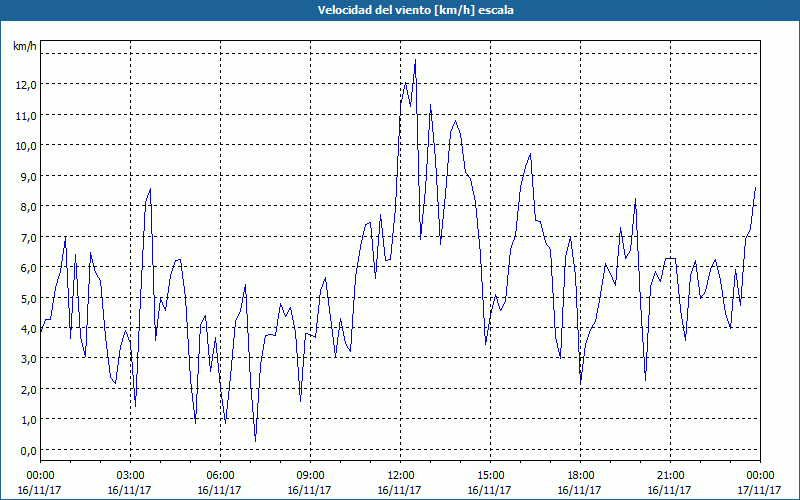Click the 03:00 time axis label
The image size is (800, 500).
[131, 476]
